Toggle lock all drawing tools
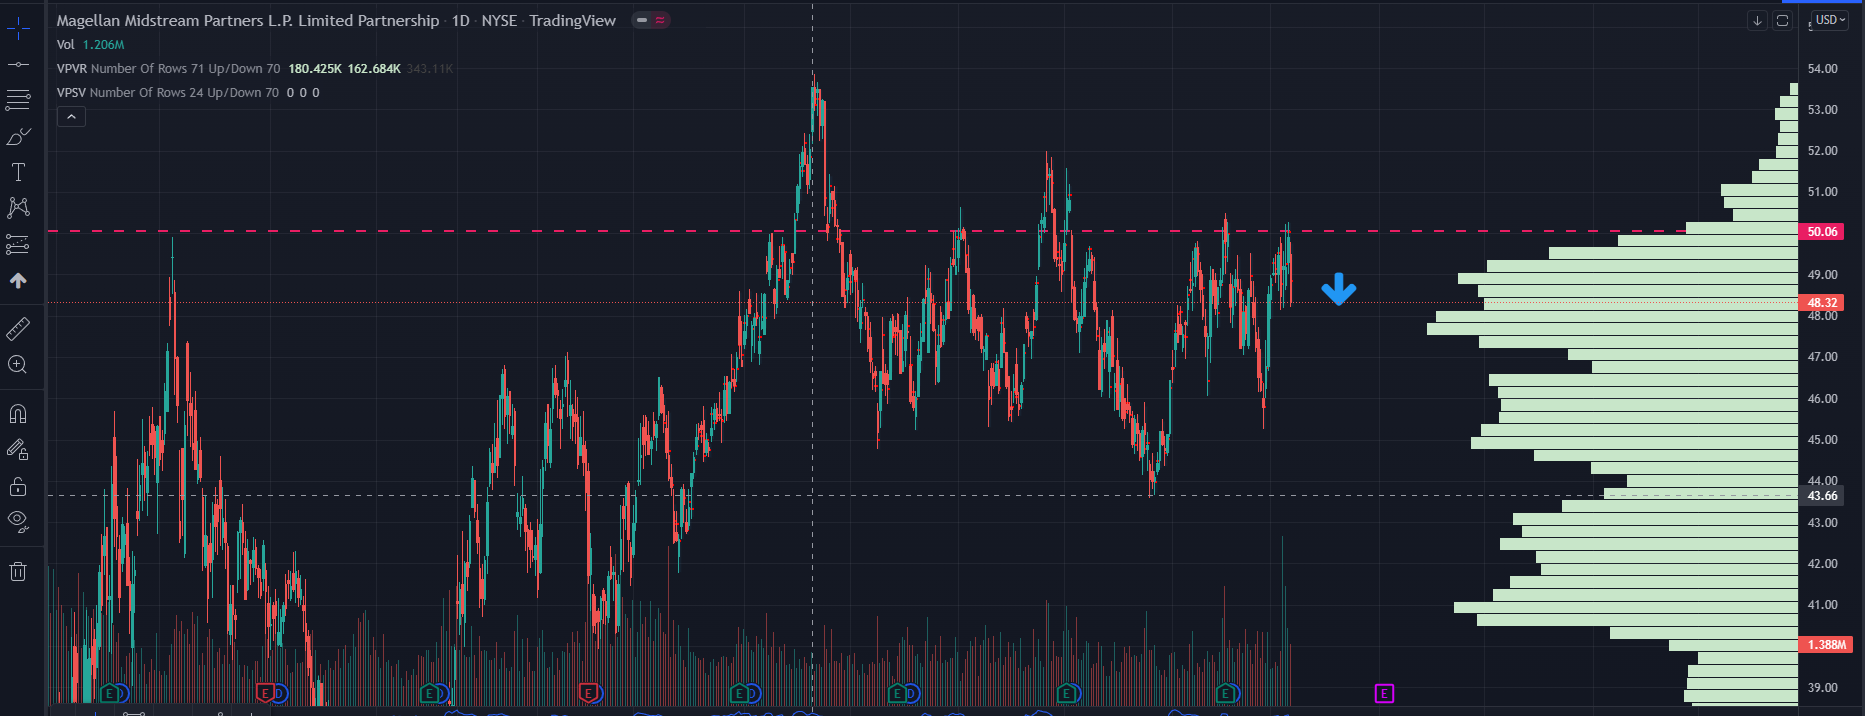This screenshot has width=1865, height=716. 18,487
